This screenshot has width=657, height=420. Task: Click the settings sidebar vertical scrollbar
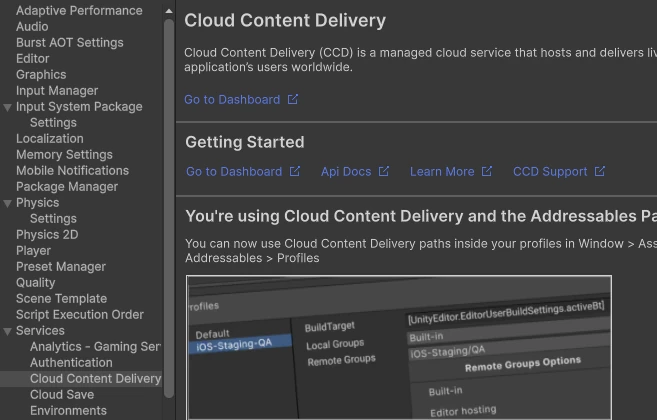coord(169,207)
